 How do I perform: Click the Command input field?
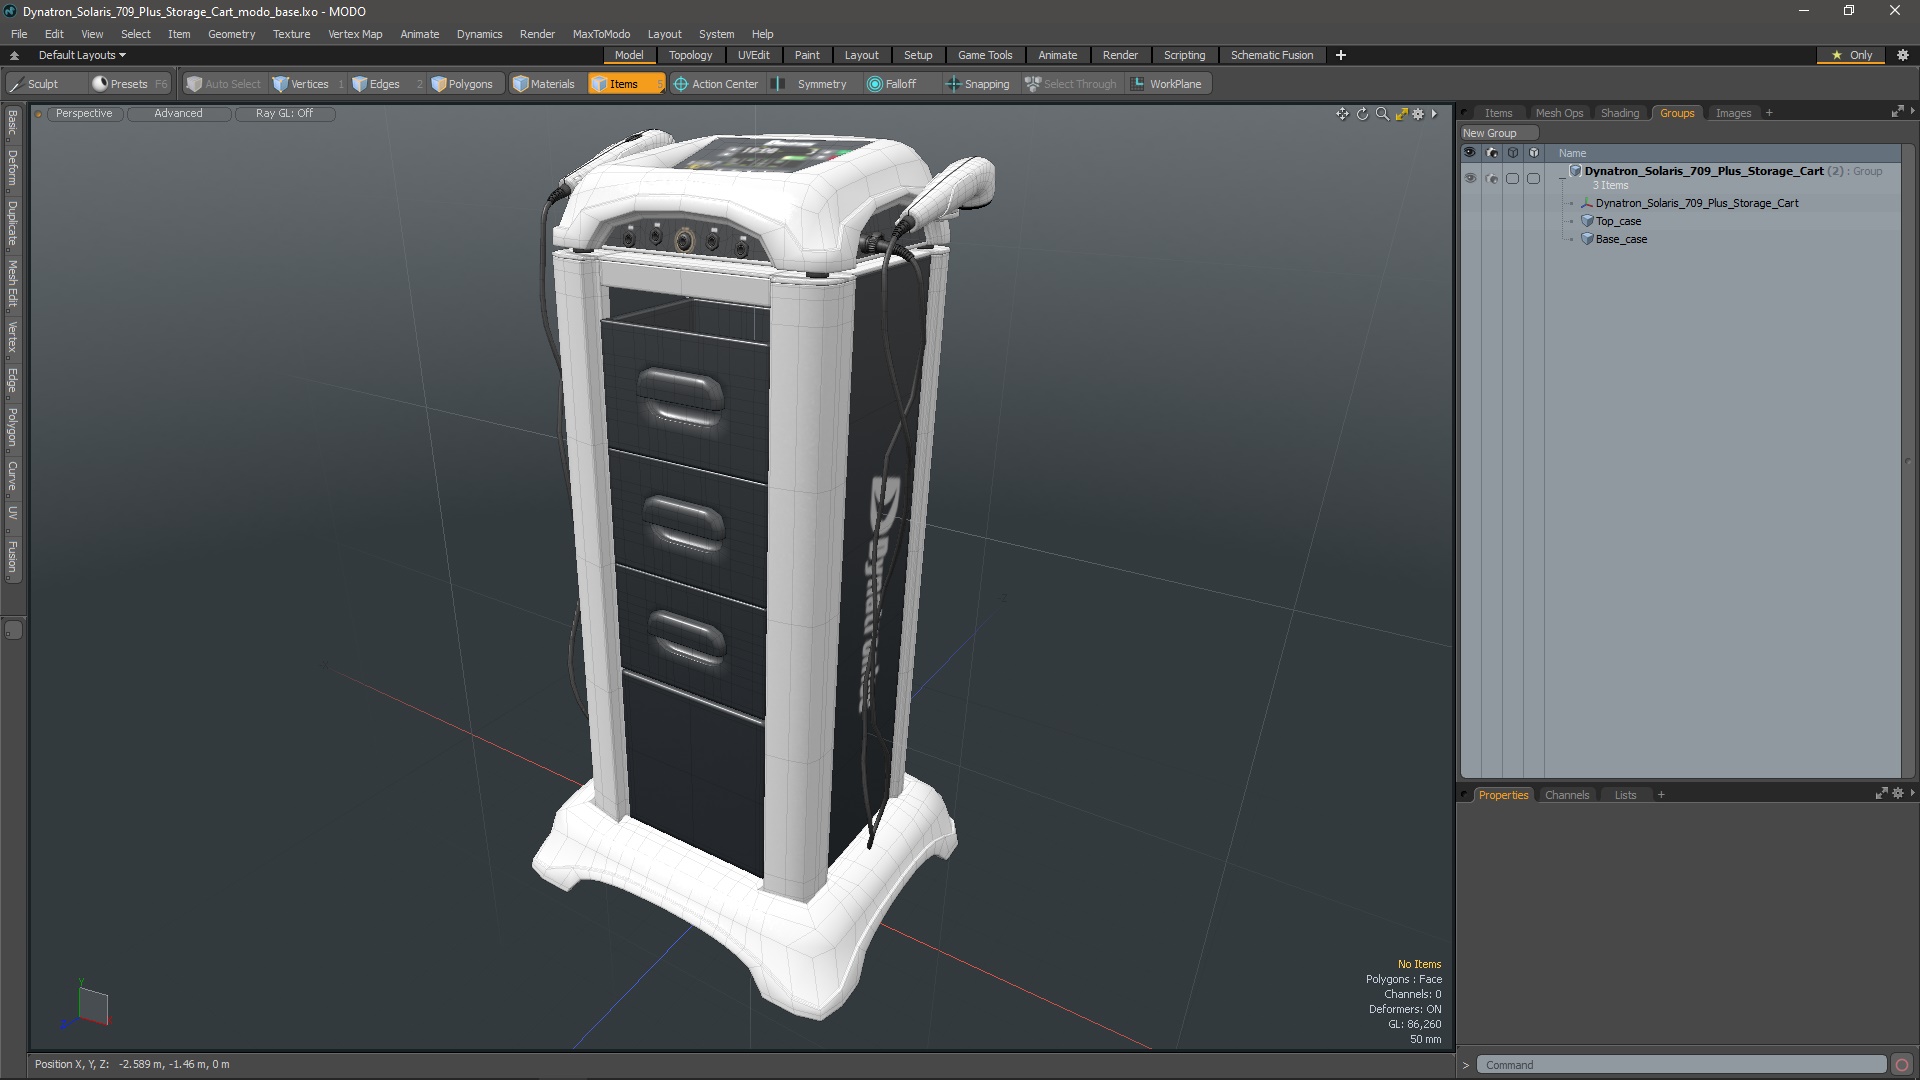(x=1680, y=1065)
